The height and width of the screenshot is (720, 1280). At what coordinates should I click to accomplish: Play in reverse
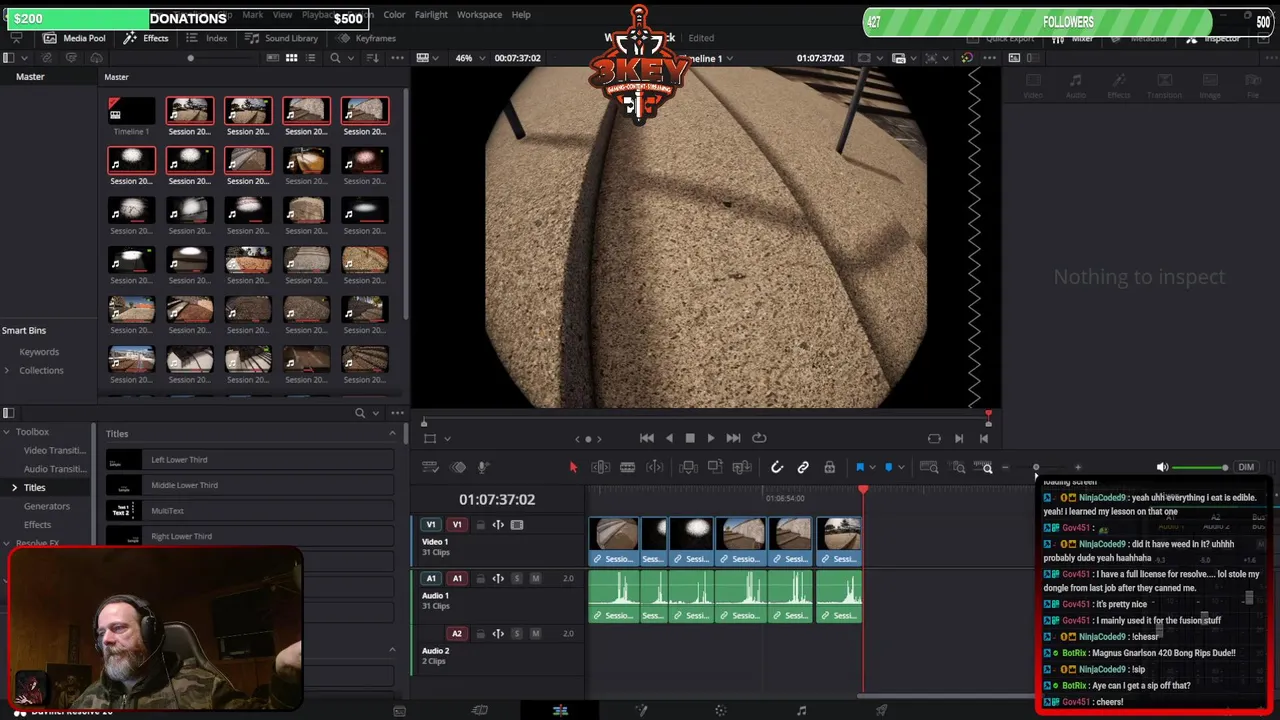669,438
